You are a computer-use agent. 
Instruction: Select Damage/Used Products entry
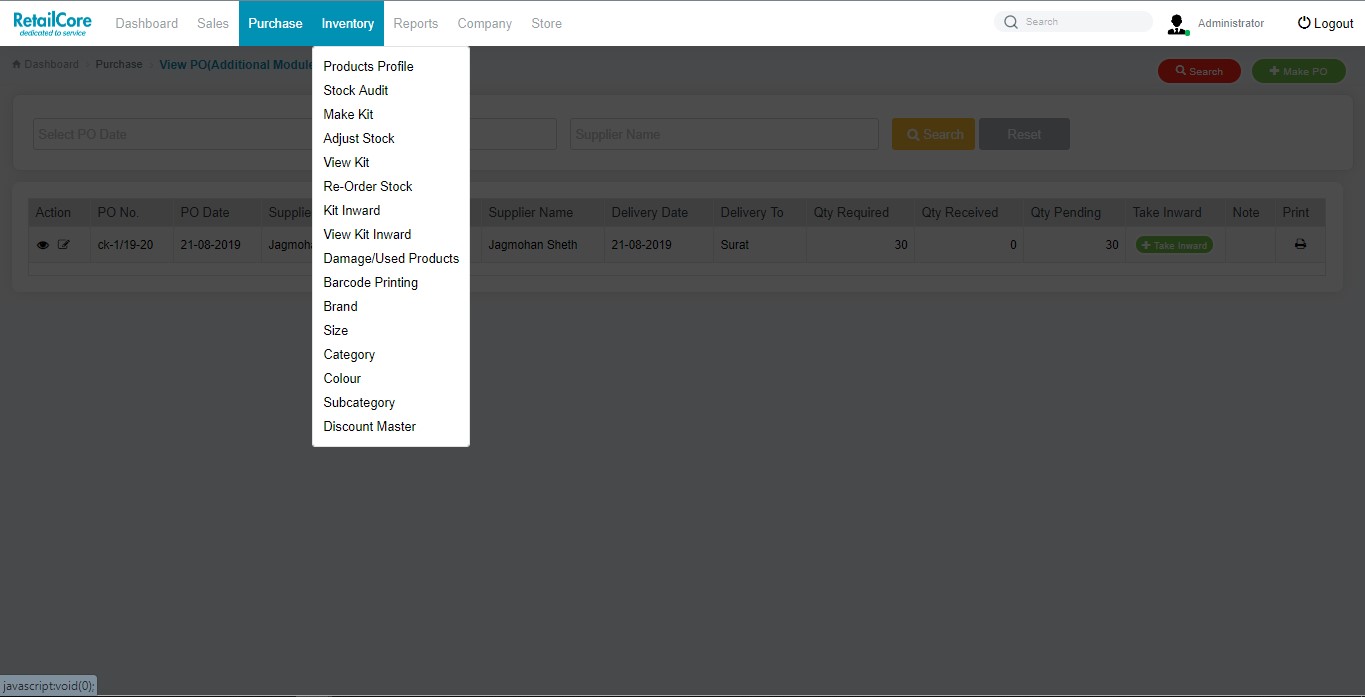point(391,258)
